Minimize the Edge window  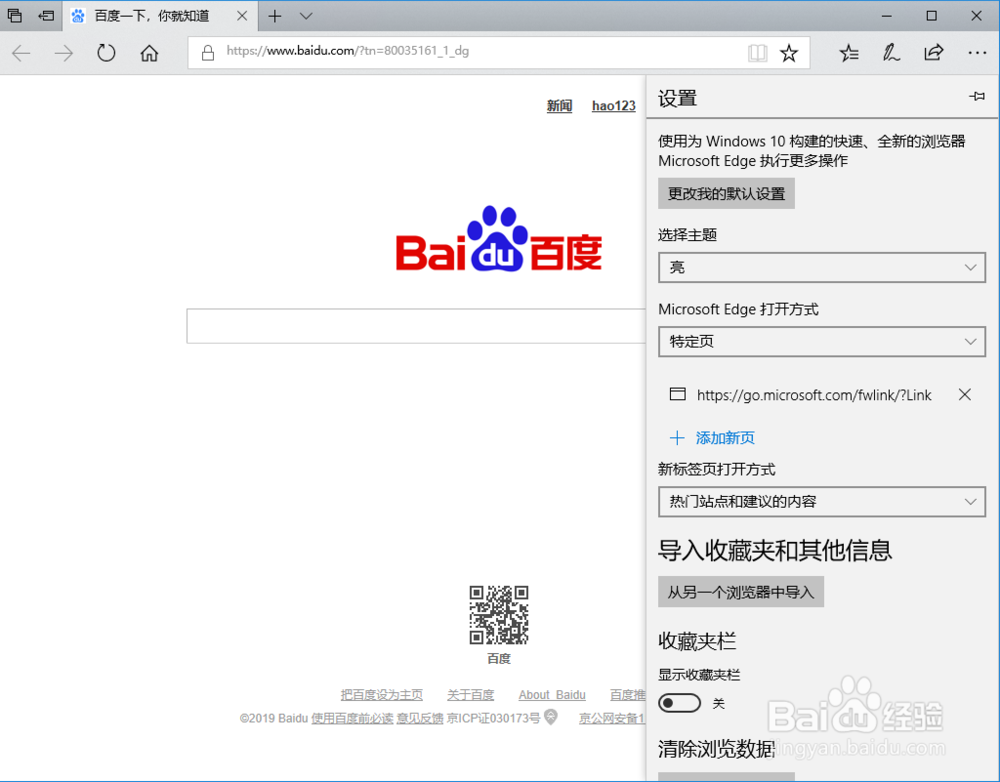pos(886,16)
